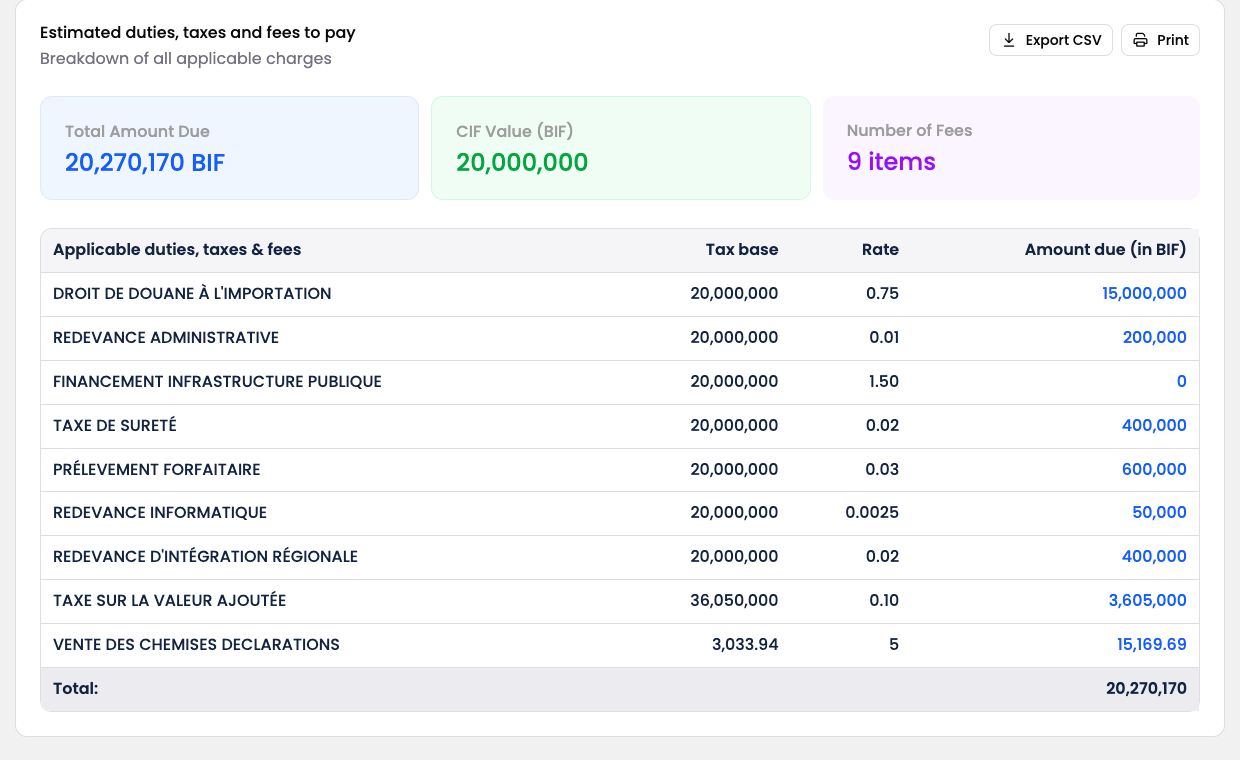
Task: Select TAXE SUR LA VALEUR AJOUTÉE row label
Action: pyautogui.click(x=170, y=601)
